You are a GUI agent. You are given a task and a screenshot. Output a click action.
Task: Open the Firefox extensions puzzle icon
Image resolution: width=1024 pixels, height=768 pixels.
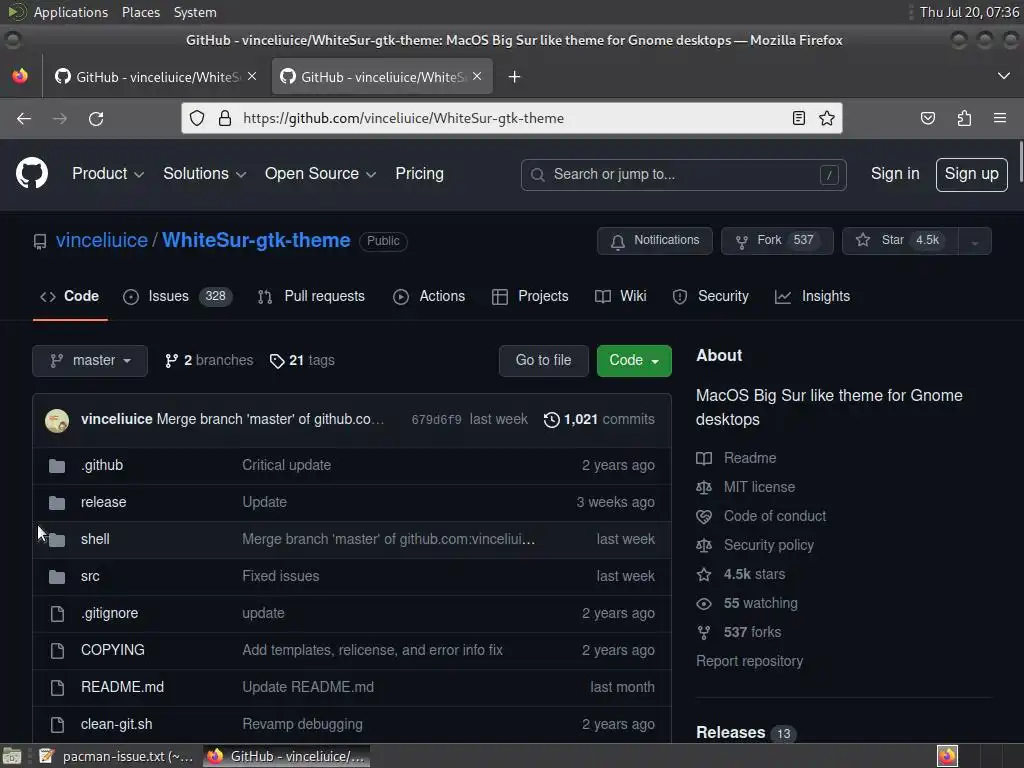click(964, 118)
